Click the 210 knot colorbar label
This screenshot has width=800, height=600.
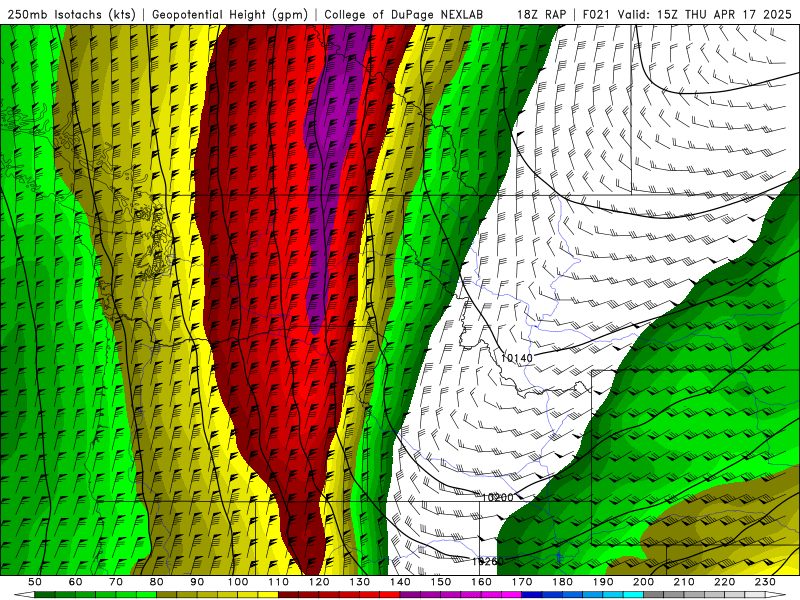tap(684, 582)
